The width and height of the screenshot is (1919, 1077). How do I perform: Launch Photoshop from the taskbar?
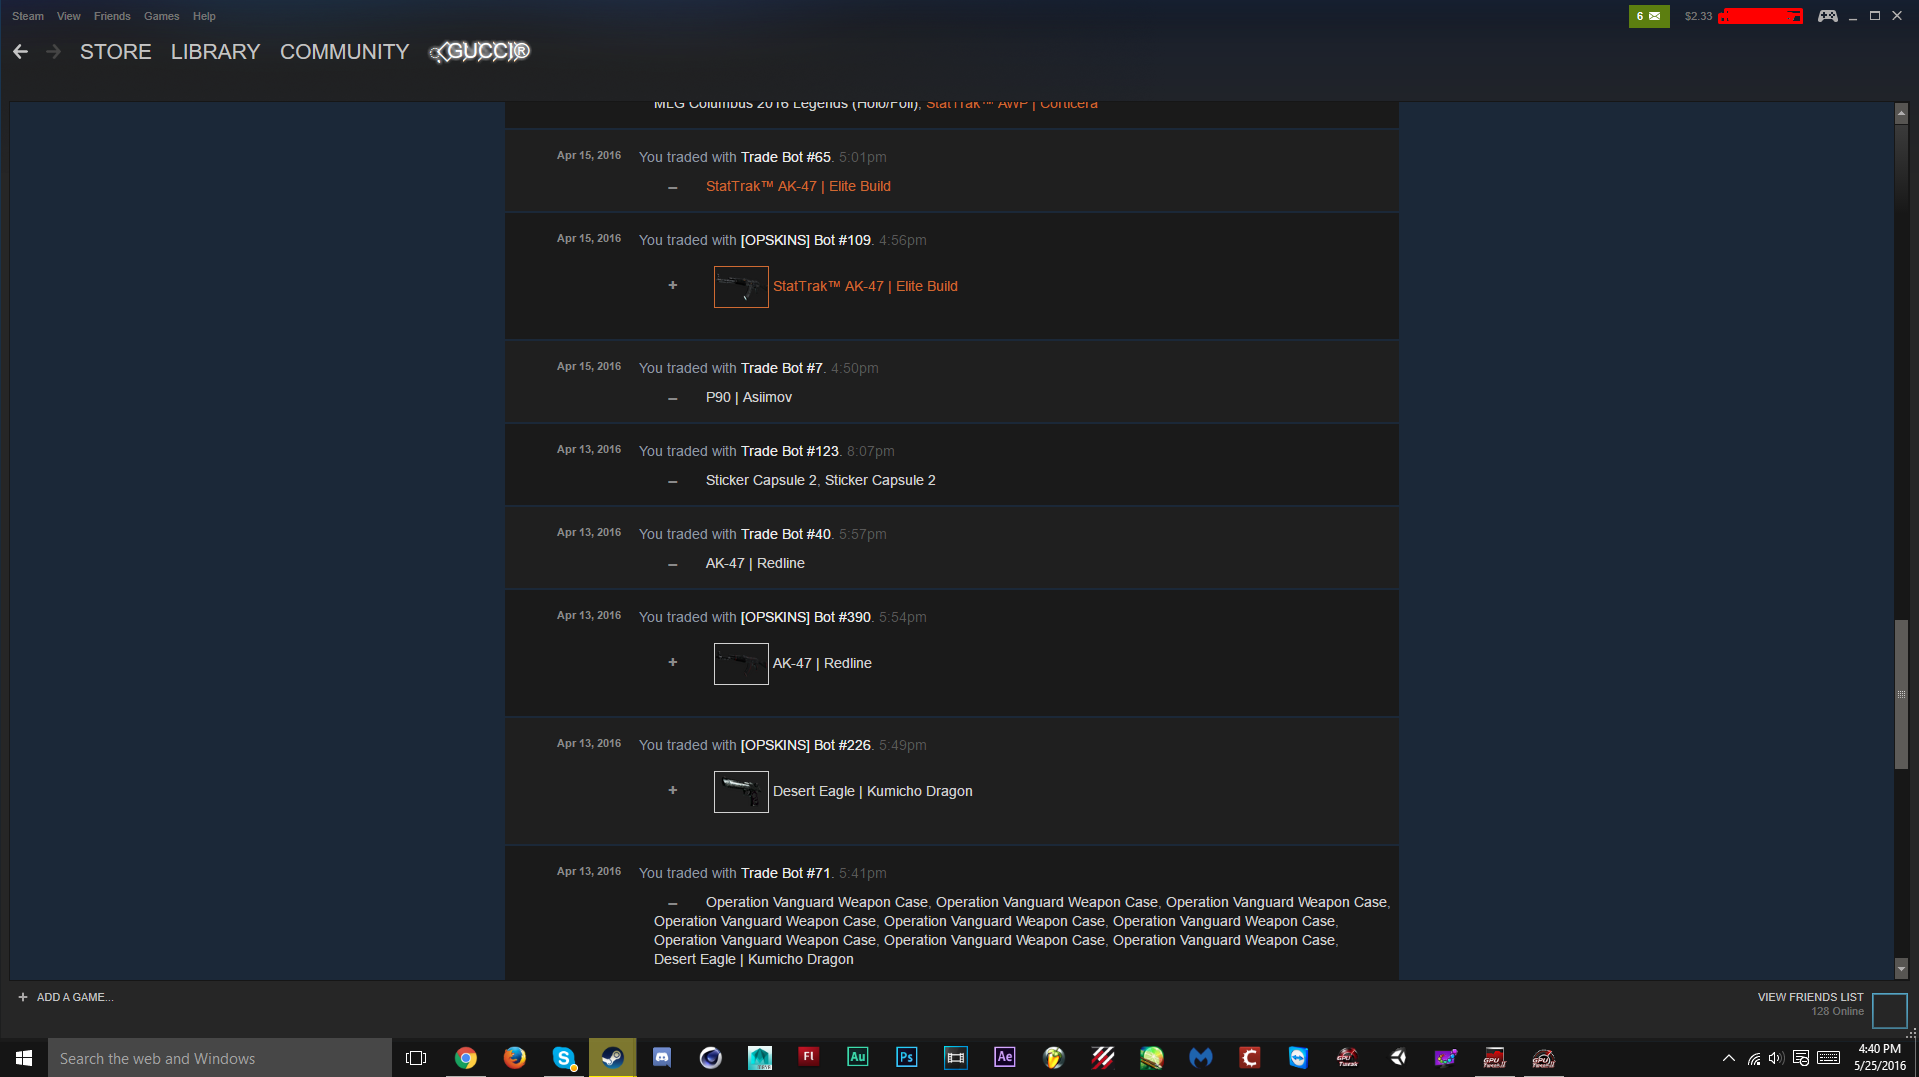[x=906, y=1057]
